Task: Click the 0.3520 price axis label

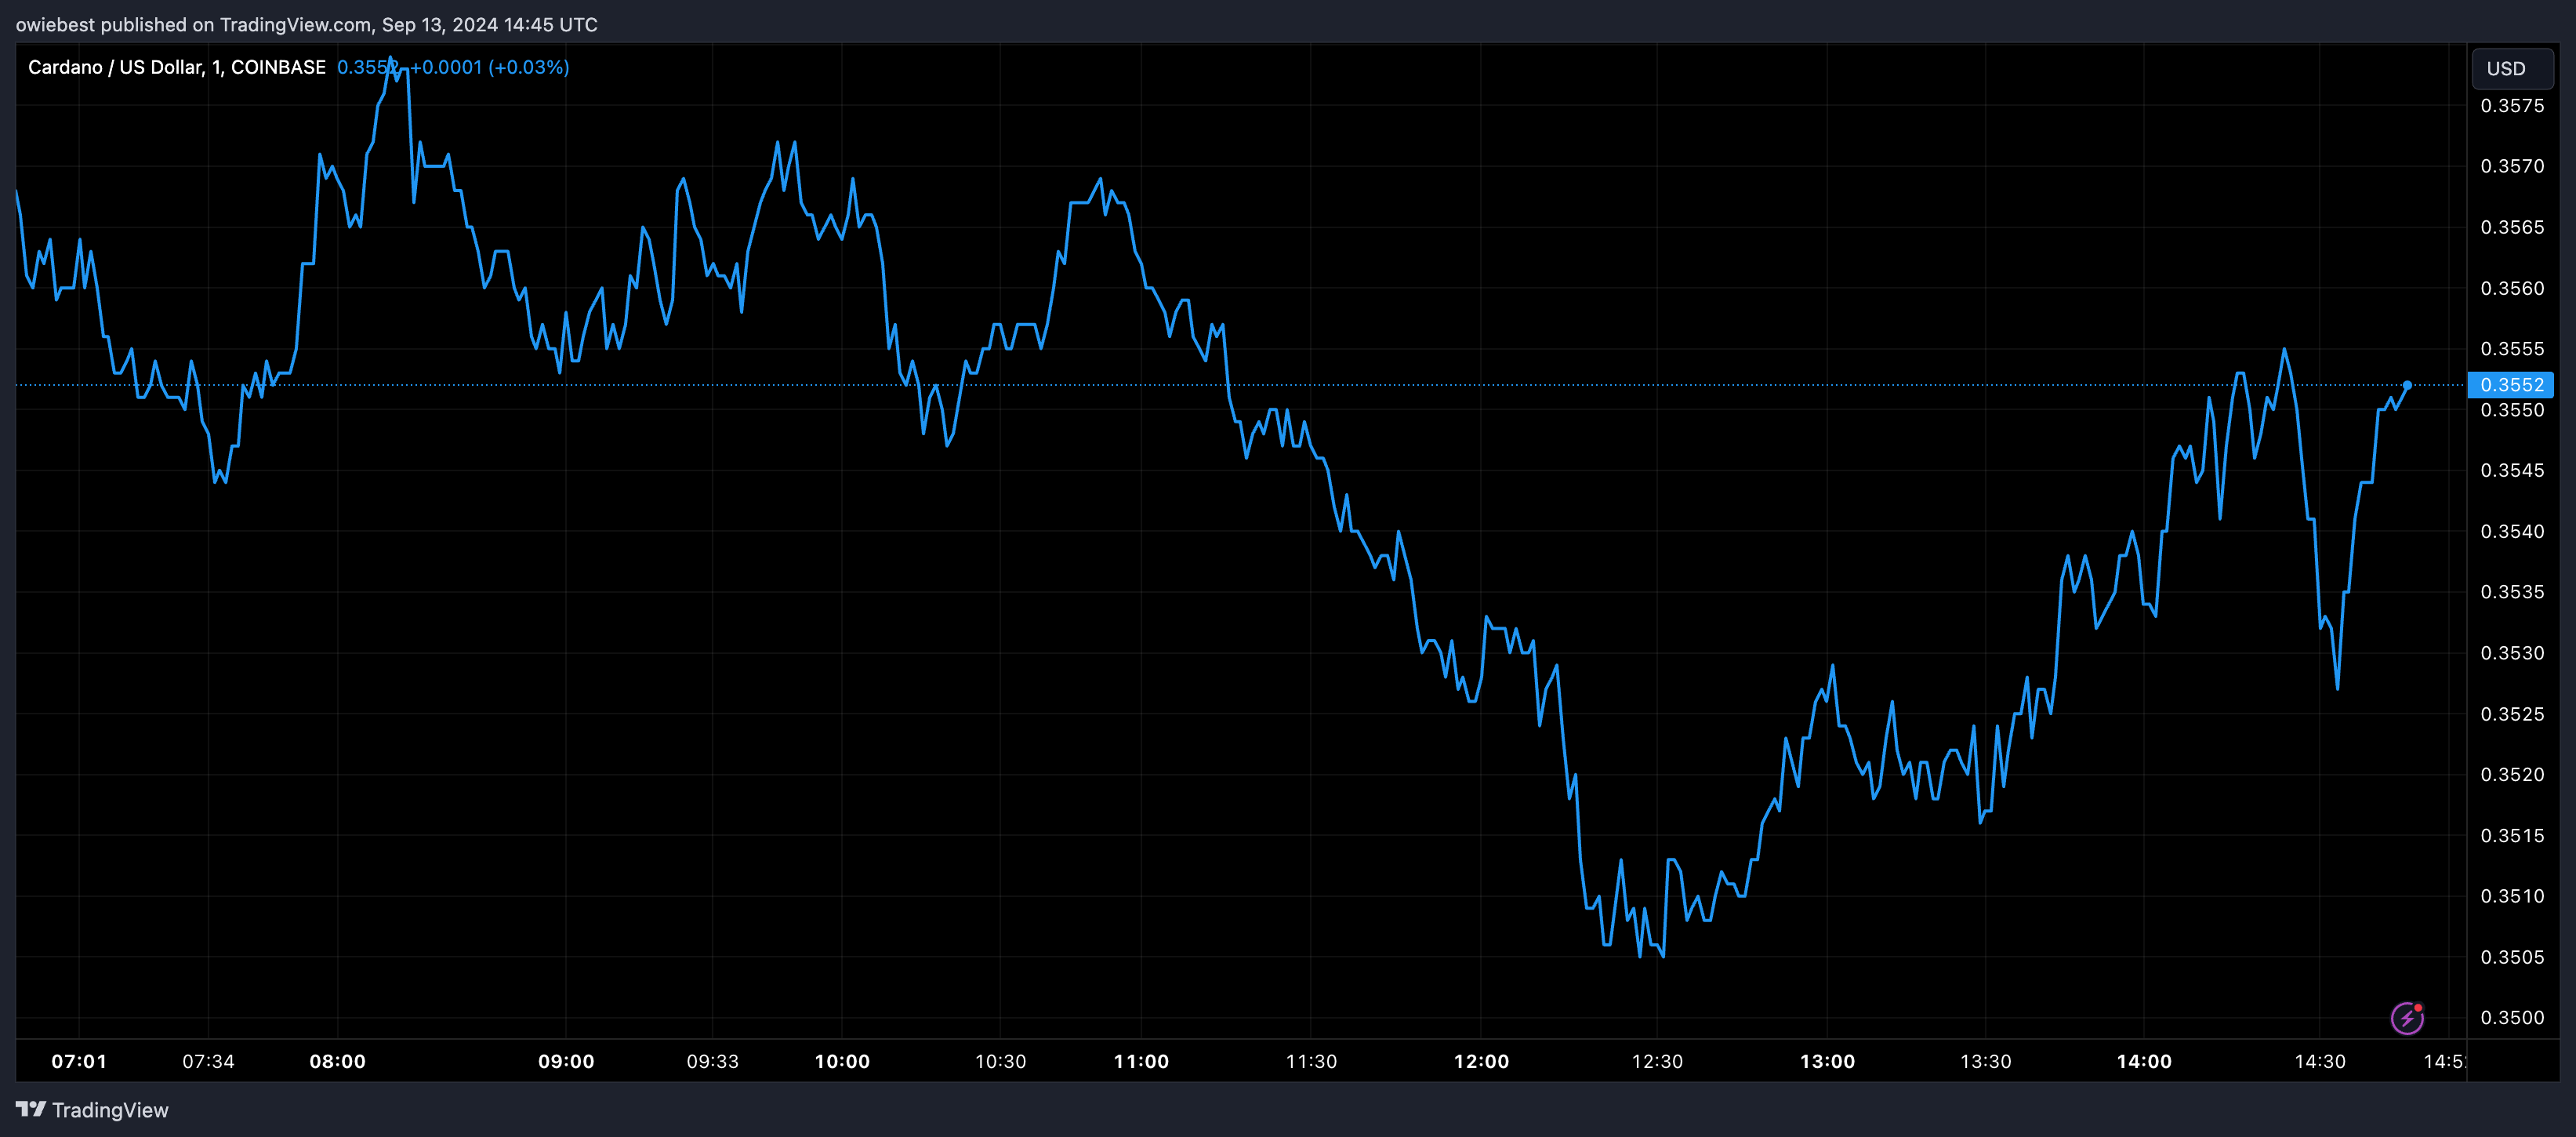Action: (2512, 774)
